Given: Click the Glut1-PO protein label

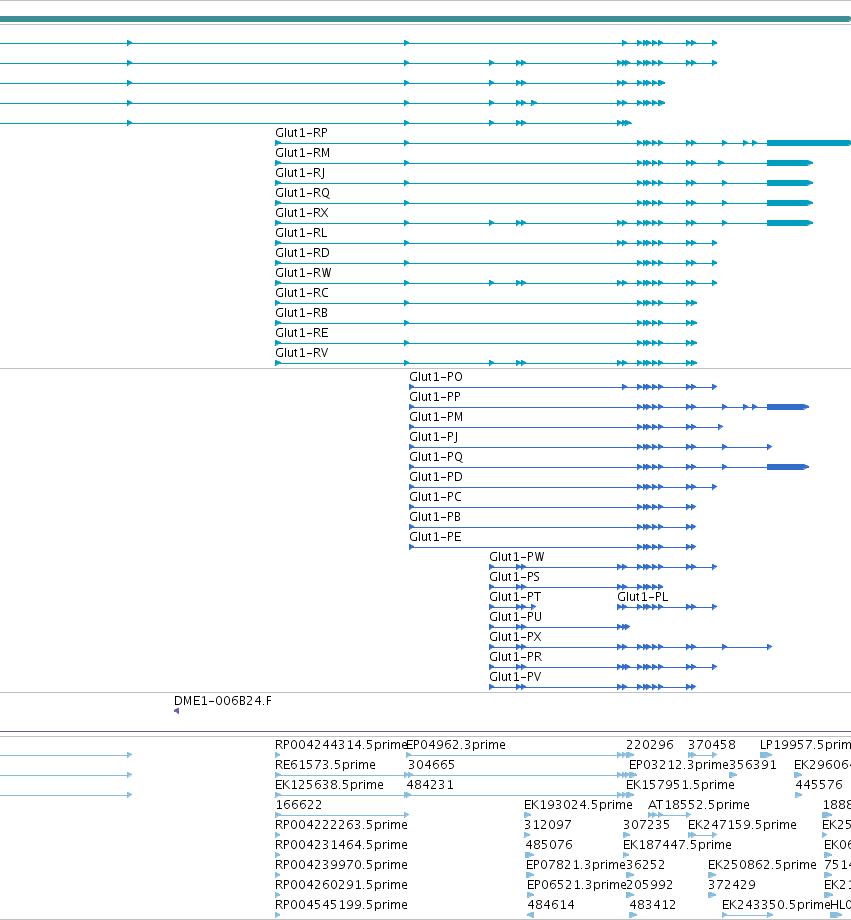Looking at the screenshot, I should pyautogui.click(x=435, y=377).
